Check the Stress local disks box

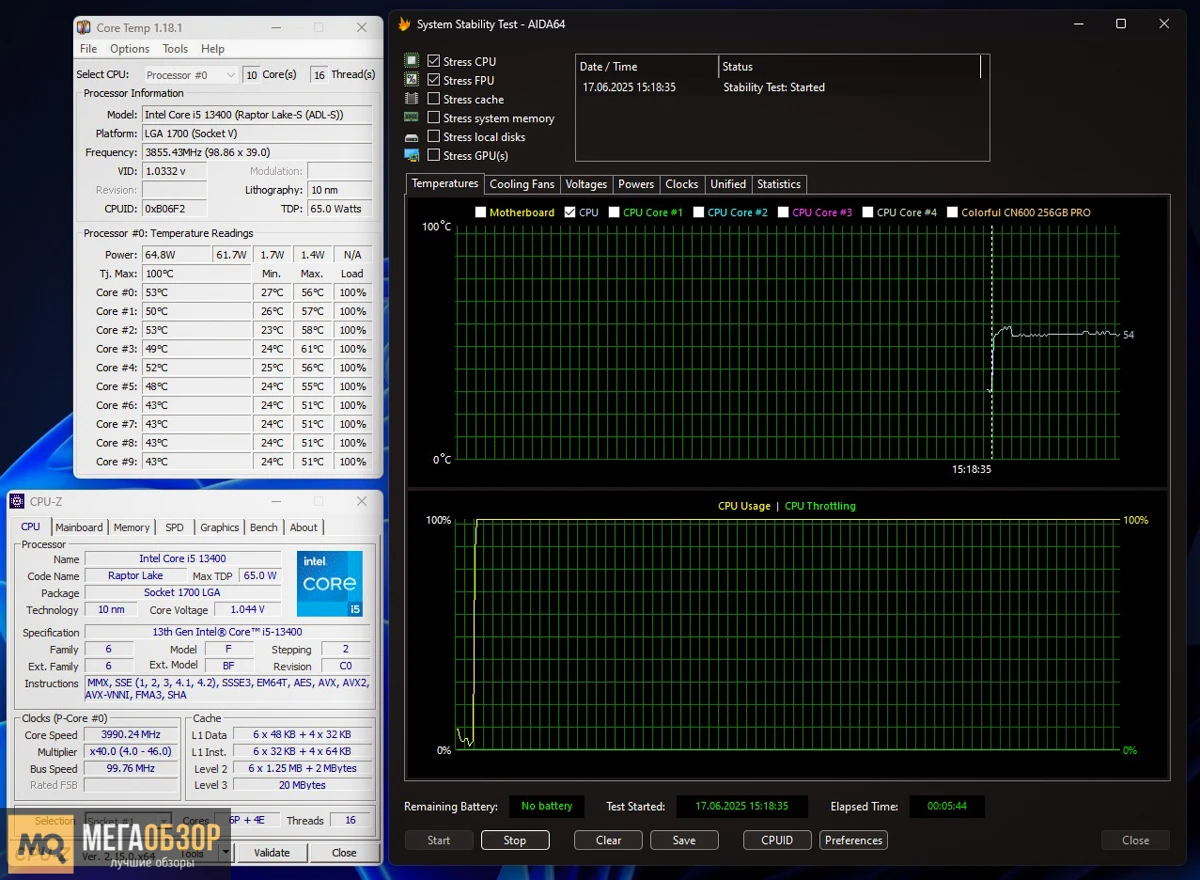pos(433,137)
